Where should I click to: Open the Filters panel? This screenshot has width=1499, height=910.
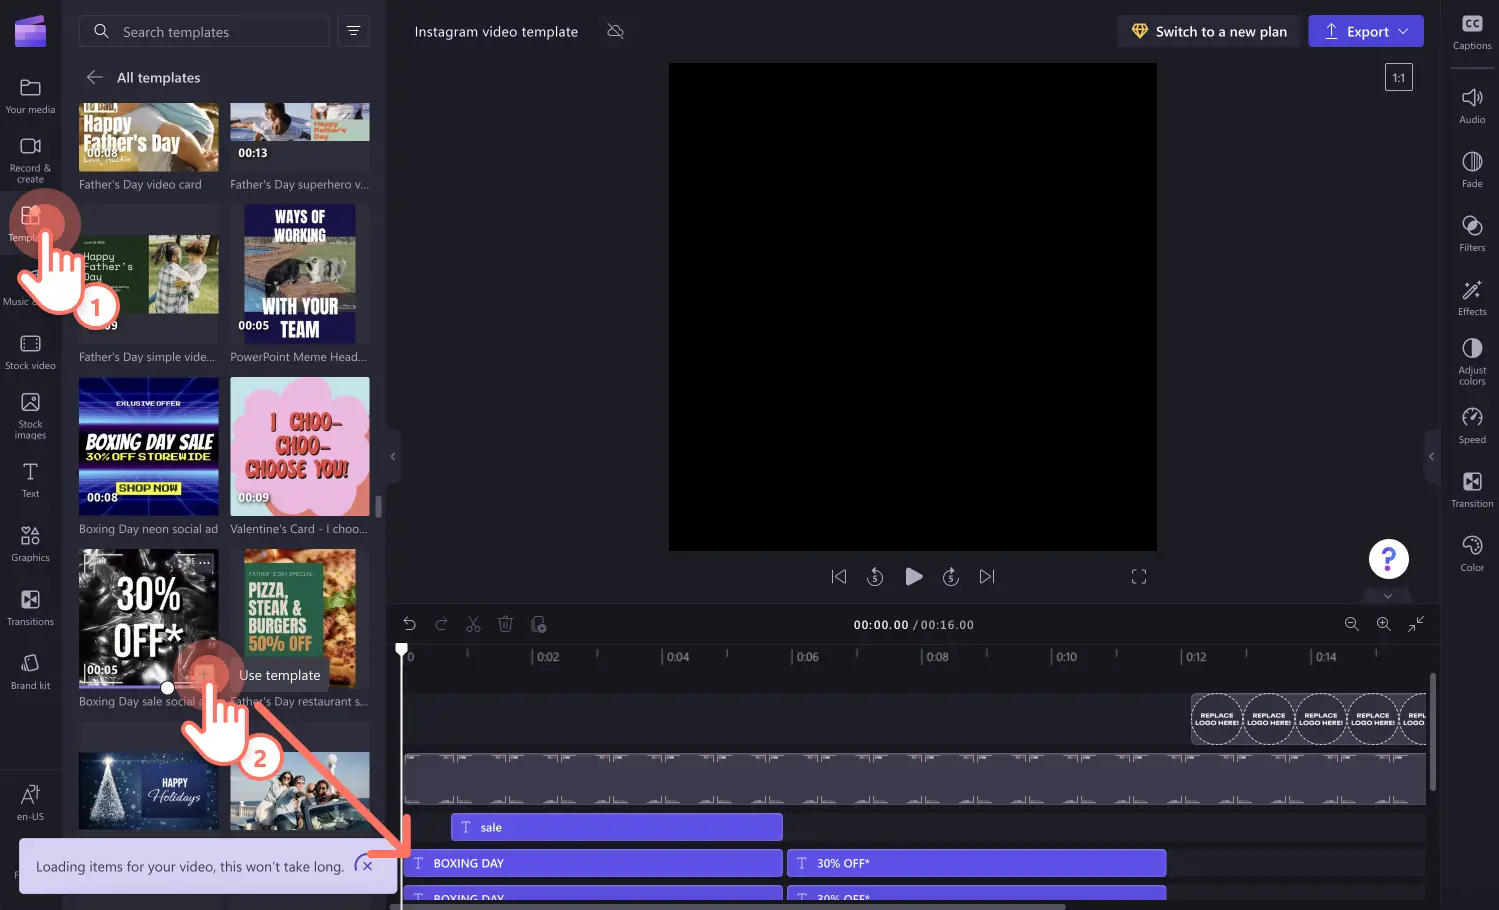tap(1472, 233)
